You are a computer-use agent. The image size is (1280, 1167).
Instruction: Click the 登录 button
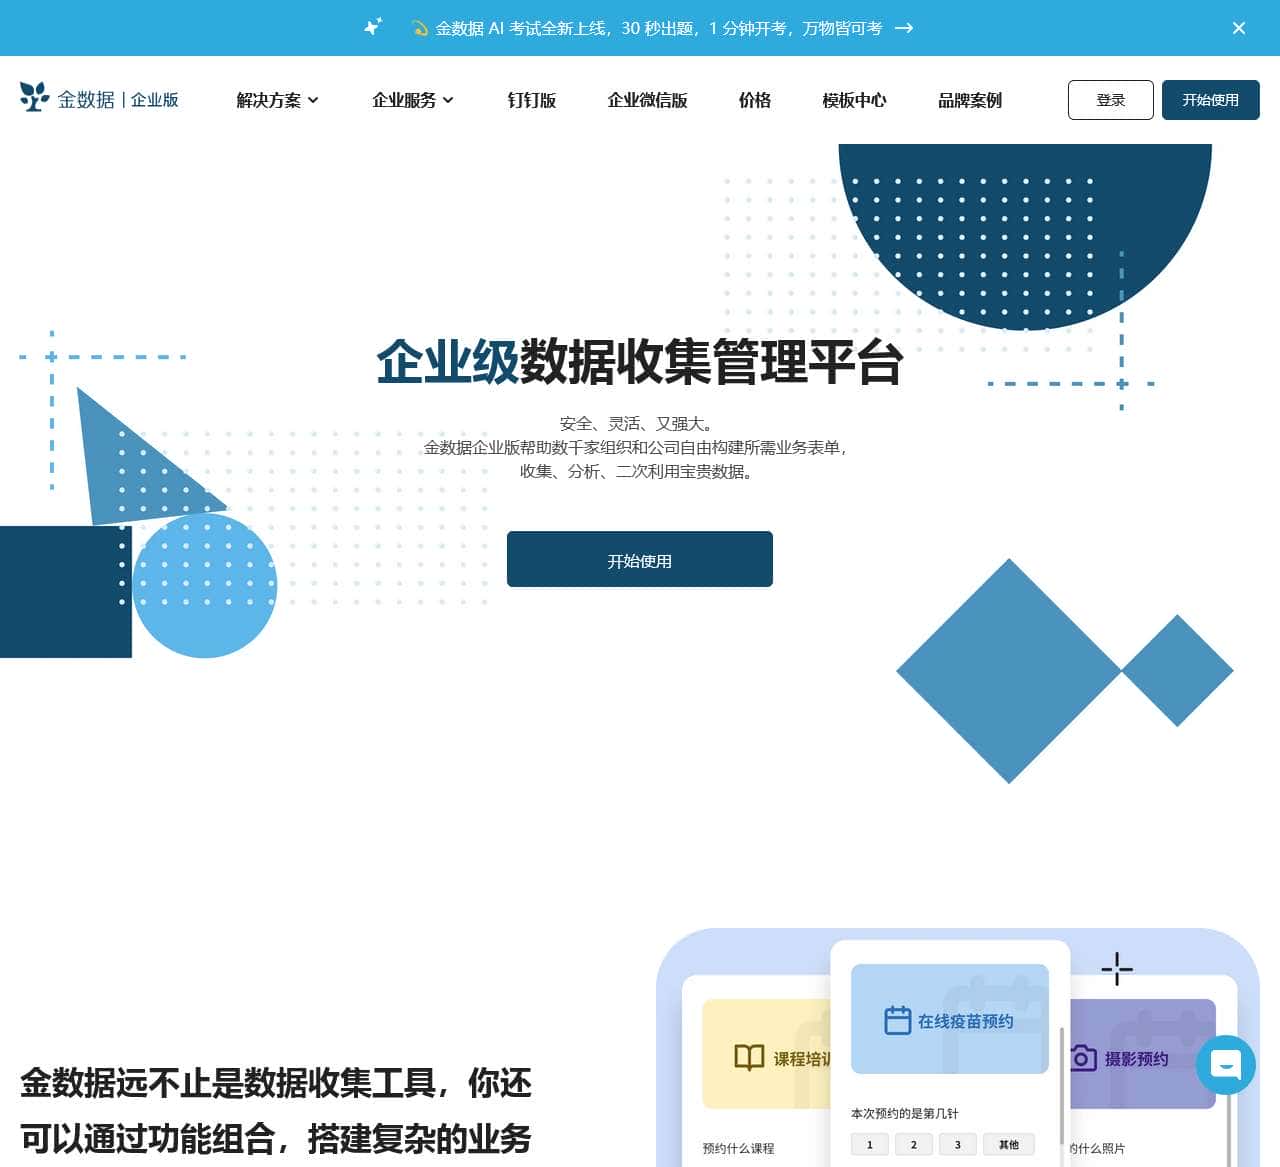pyautogui.click(x=1111, y=100)
